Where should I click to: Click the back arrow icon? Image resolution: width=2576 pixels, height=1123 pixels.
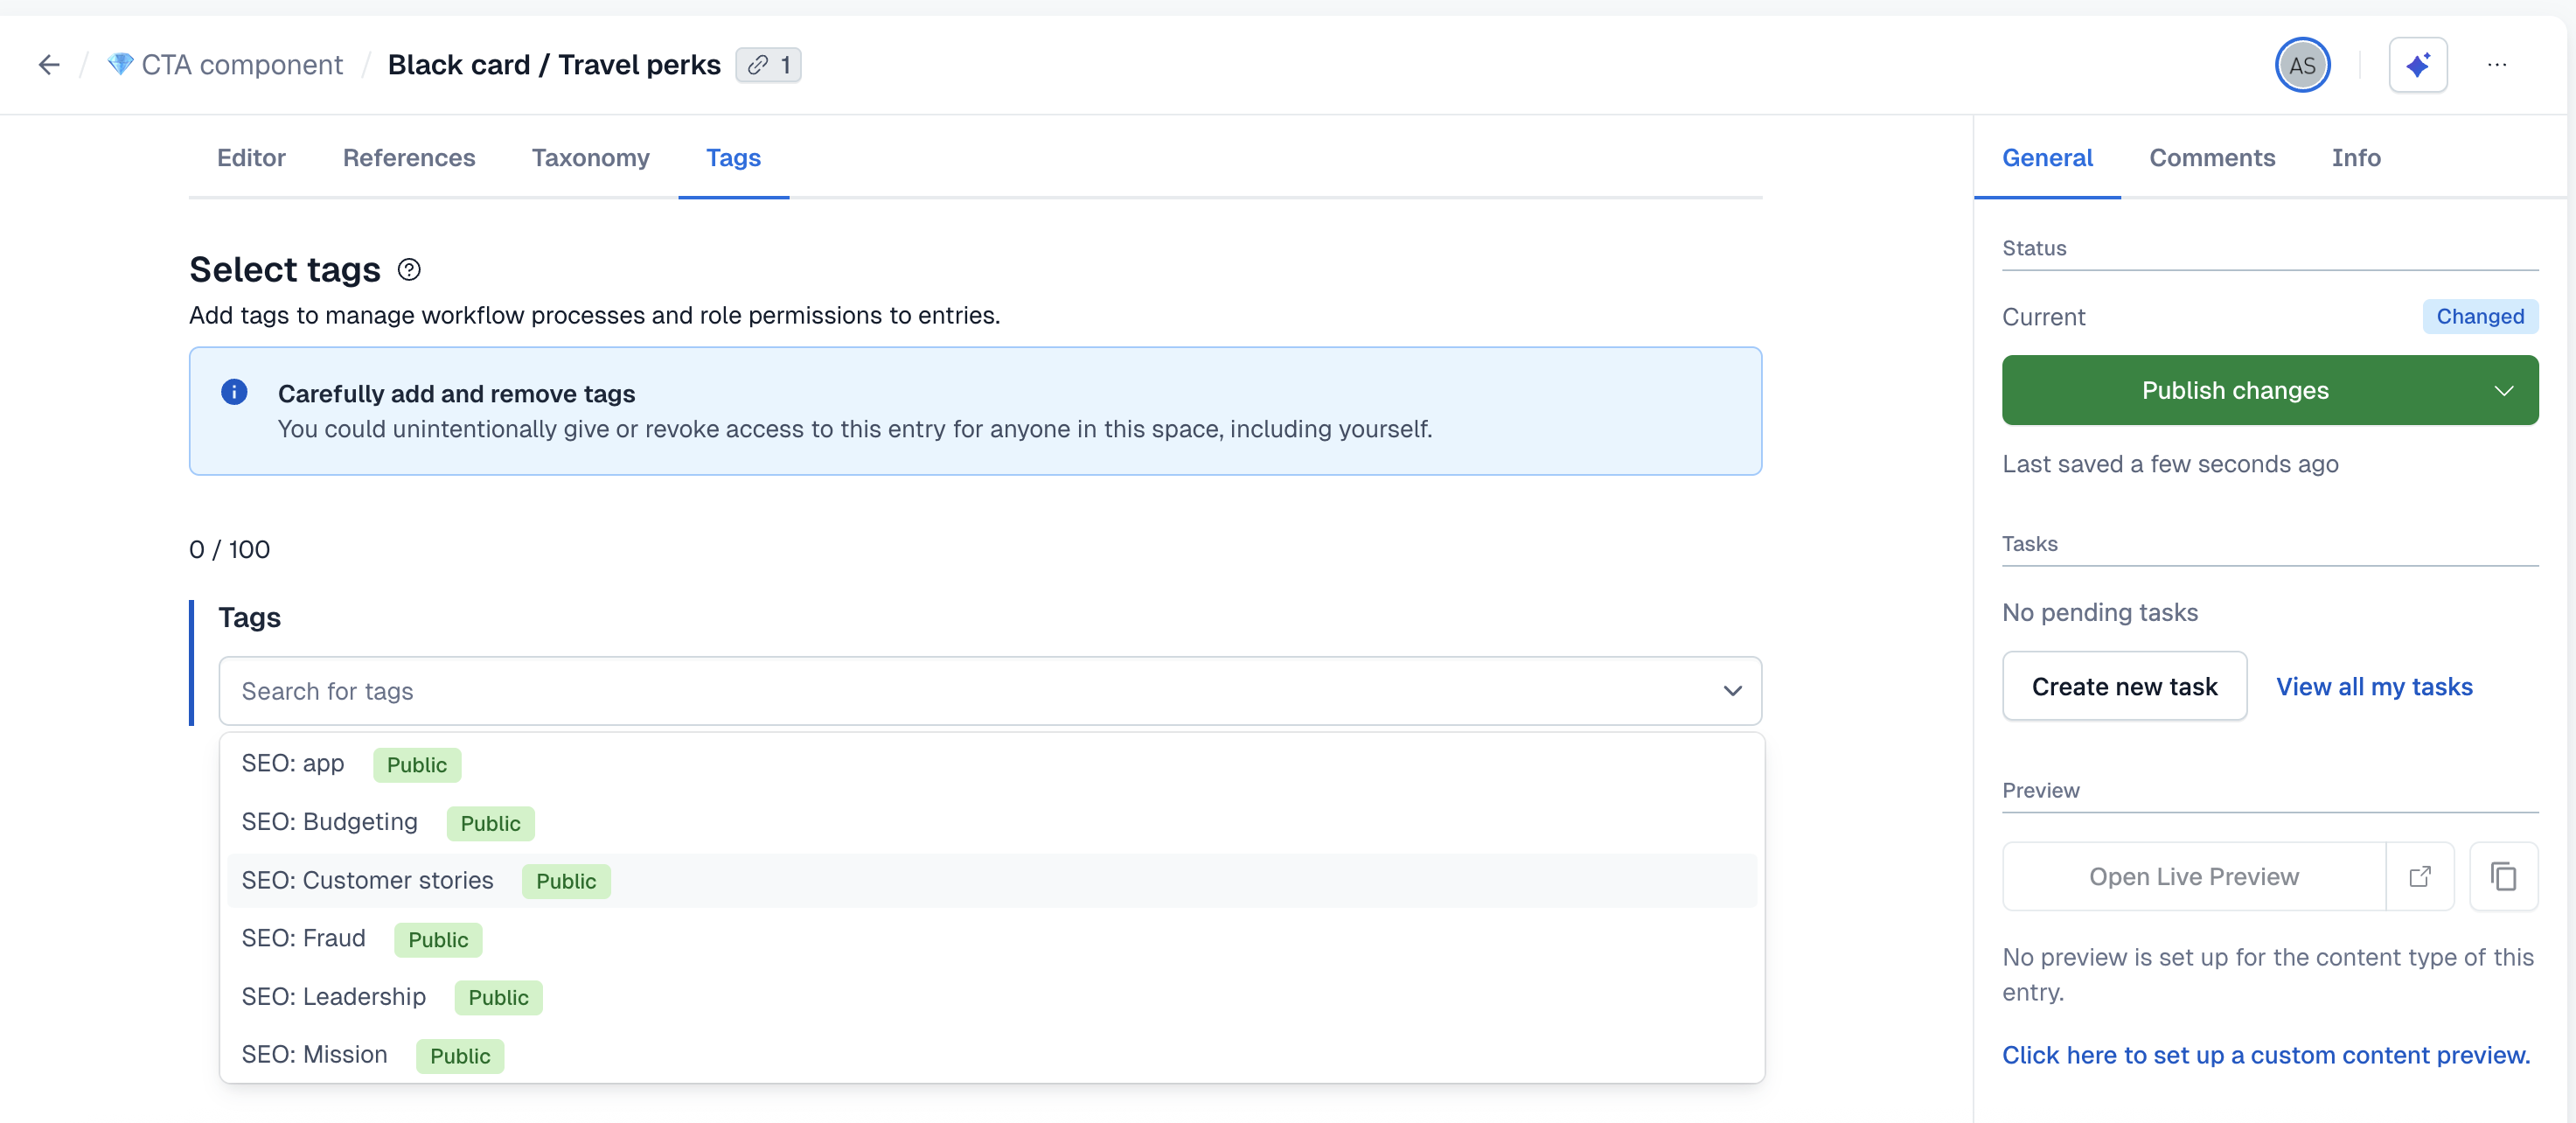[49, 65]
